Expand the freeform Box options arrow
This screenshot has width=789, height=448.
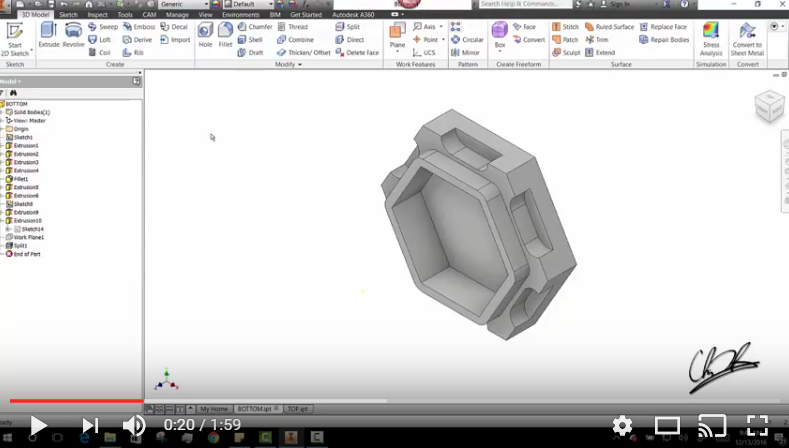pos(499,51)
